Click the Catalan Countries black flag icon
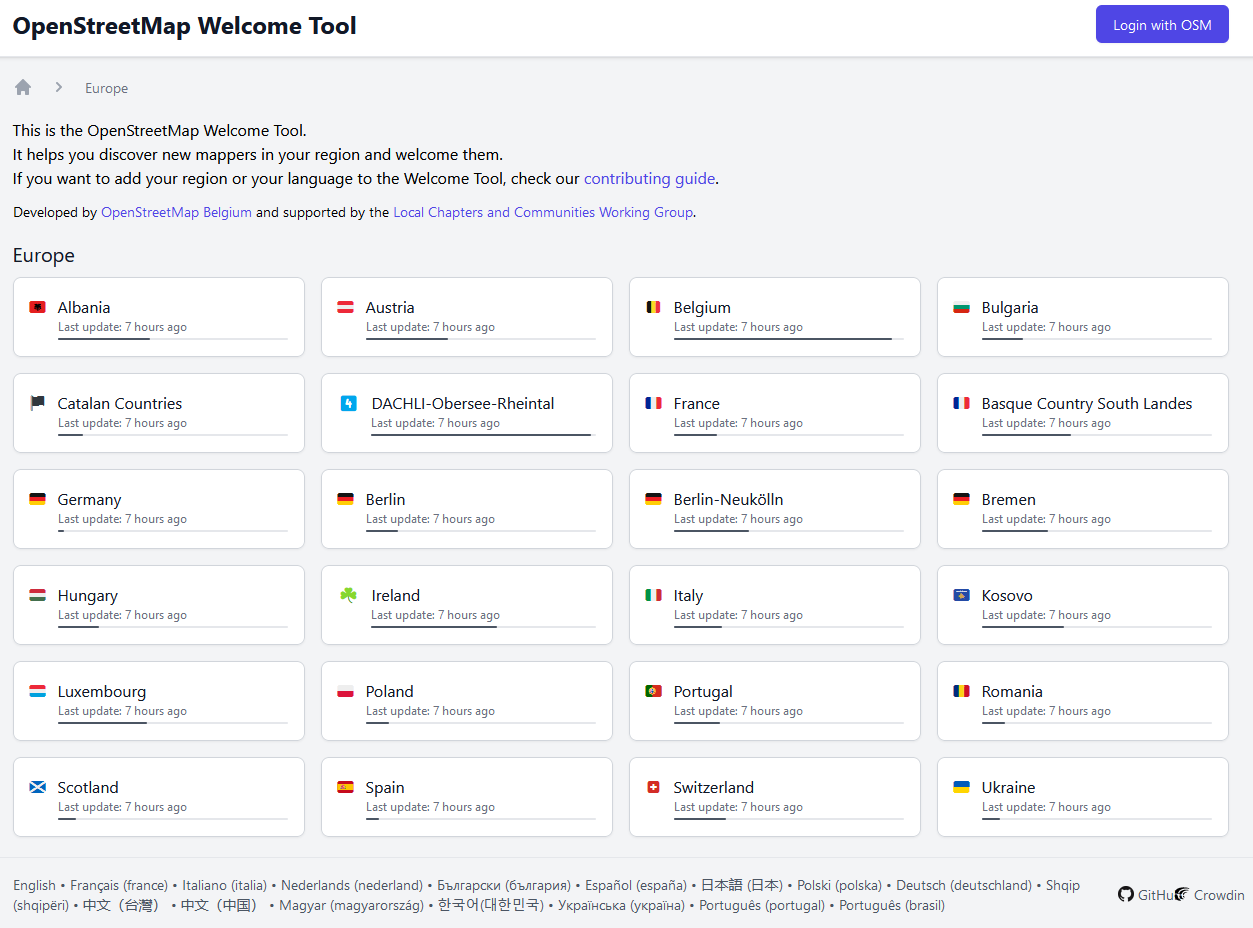Image resolution: width=1253 pixels, height=928 pixels. (38, 403)
